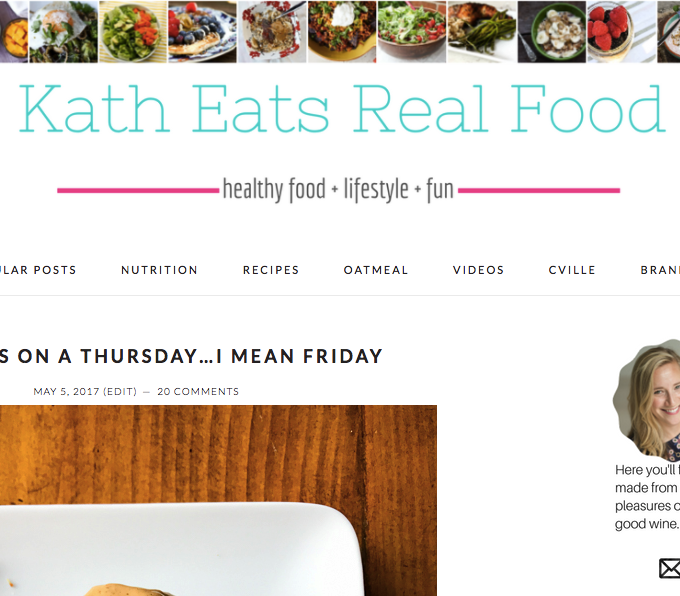Click the healthy food lifestyle fun tagline
The height and width of the screenshot is (596, 680).
click(x=338, y=190)
